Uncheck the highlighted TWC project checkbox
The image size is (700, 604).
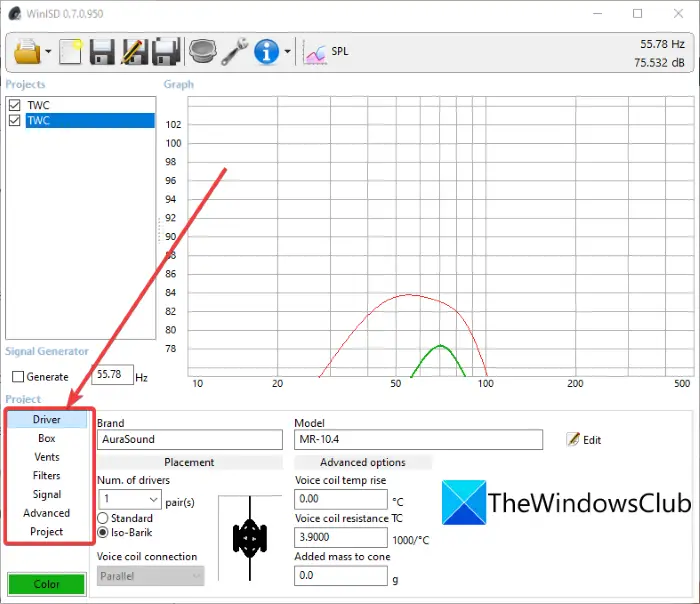[15, 121]
